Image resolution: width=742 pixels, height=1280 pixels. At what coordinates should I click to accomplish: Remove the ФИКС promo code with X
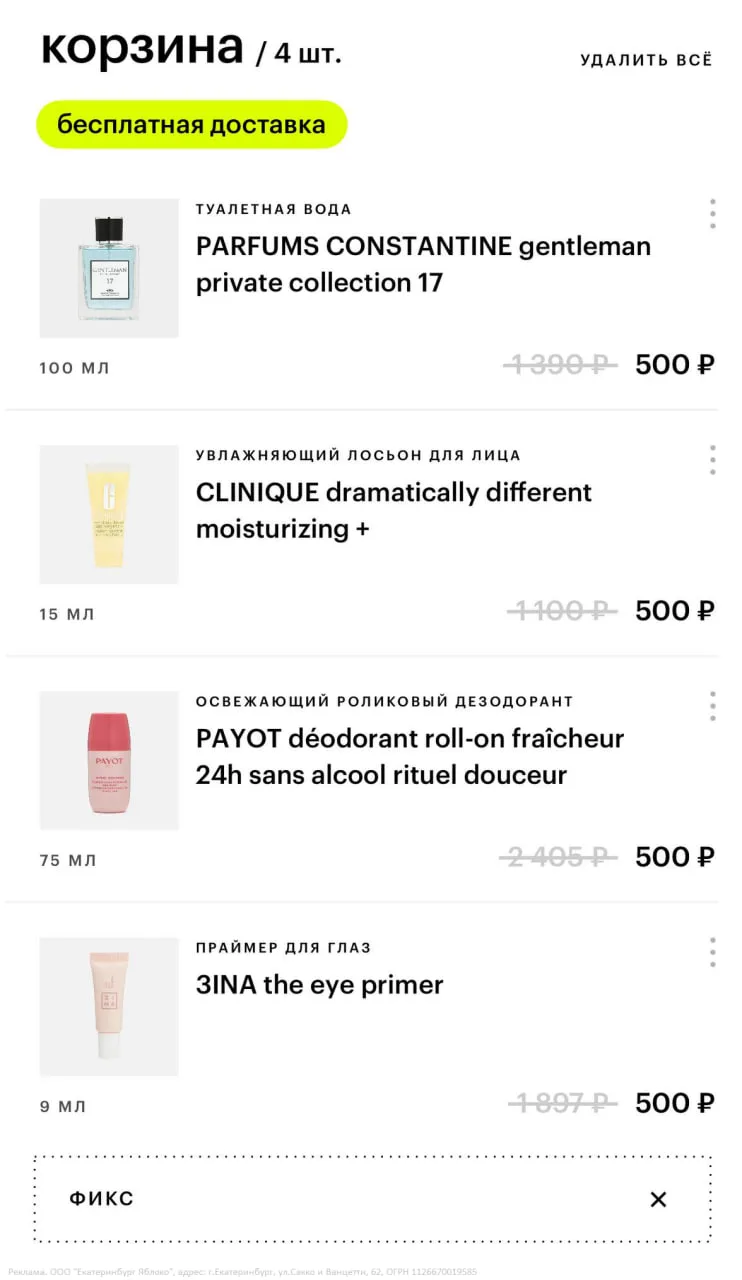coord(658,1199)
